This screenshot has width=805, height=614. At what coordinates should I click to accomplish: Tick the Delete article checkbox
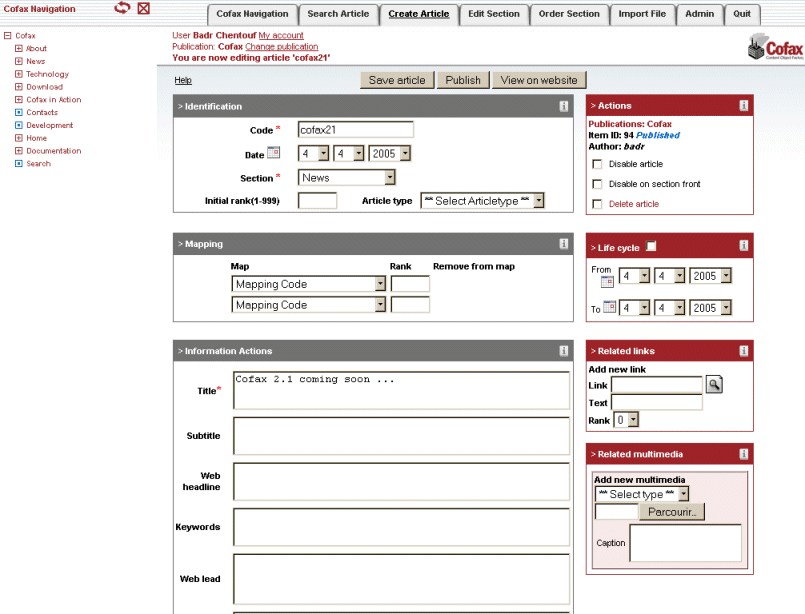click(597, 204)
